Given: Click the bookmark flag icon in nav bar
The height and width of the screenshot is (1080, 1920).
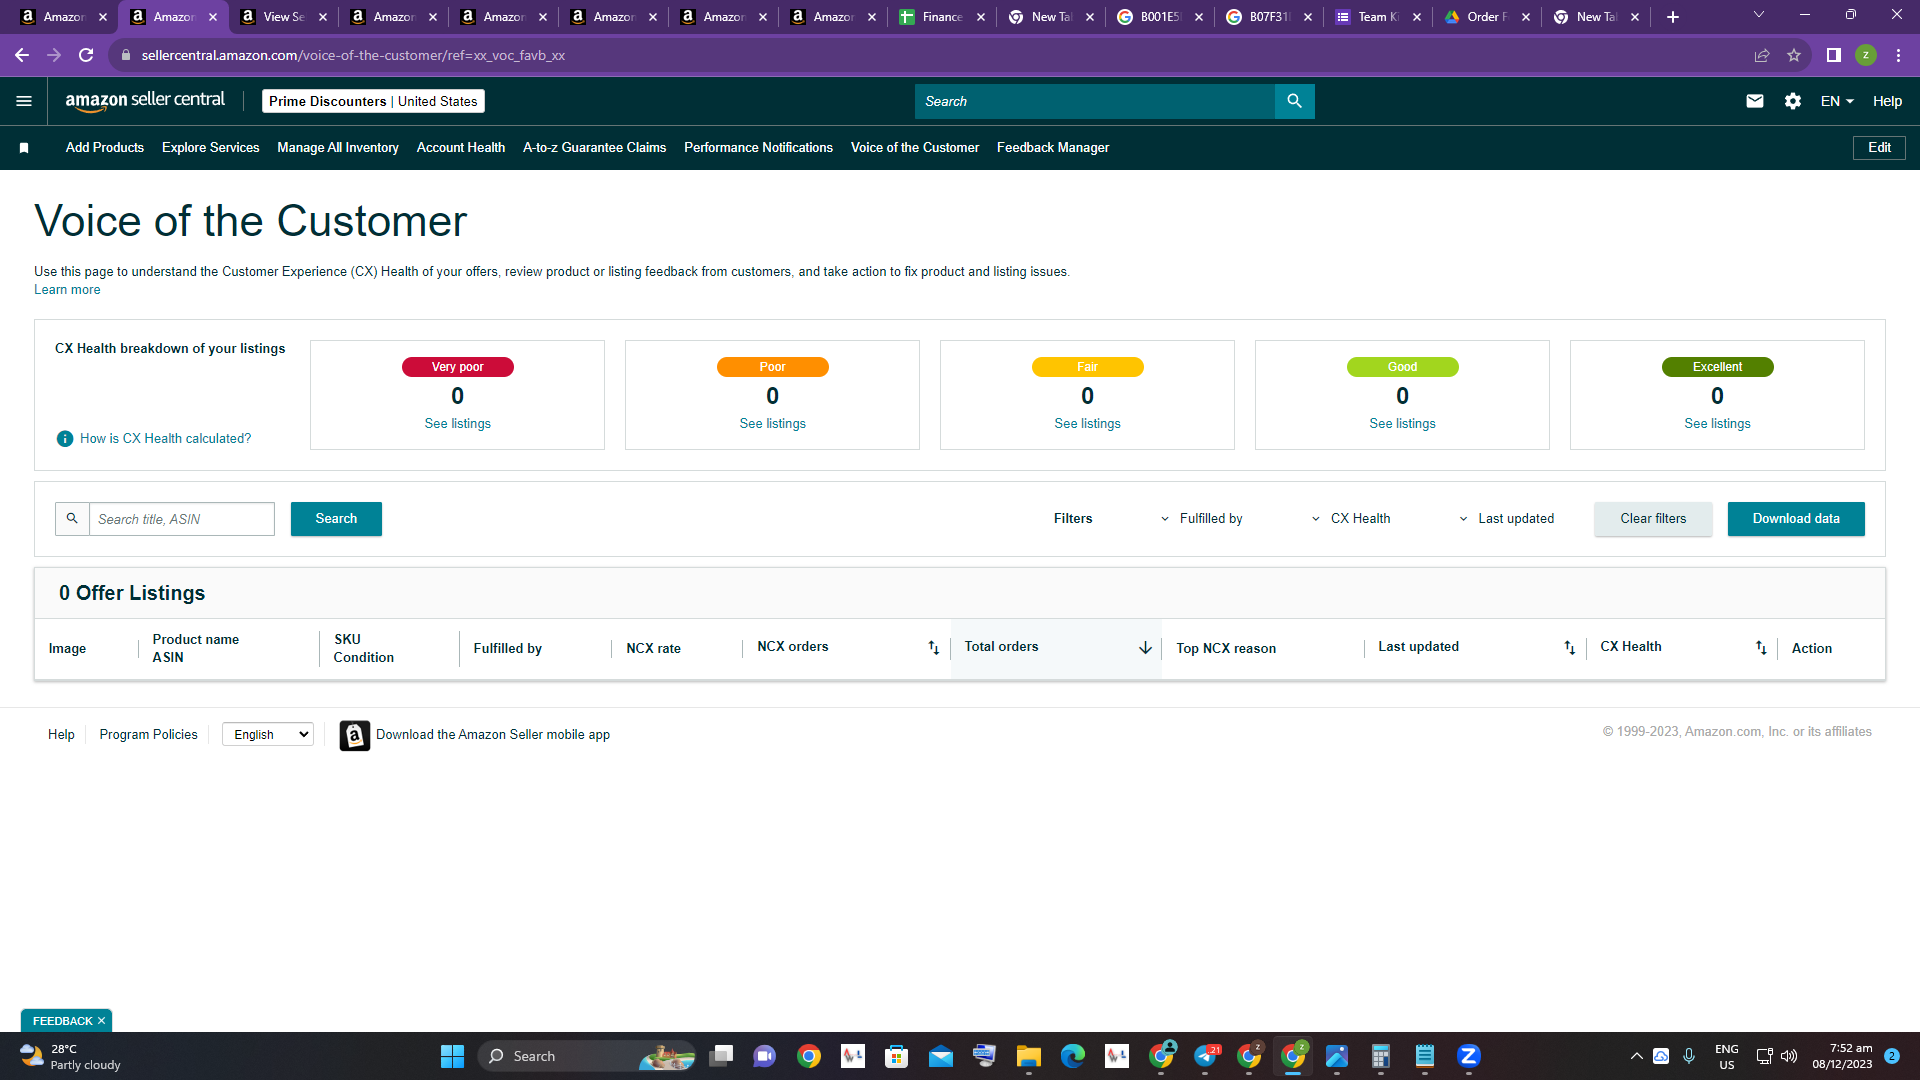Looking at the screenshot, I should (24, 148).
